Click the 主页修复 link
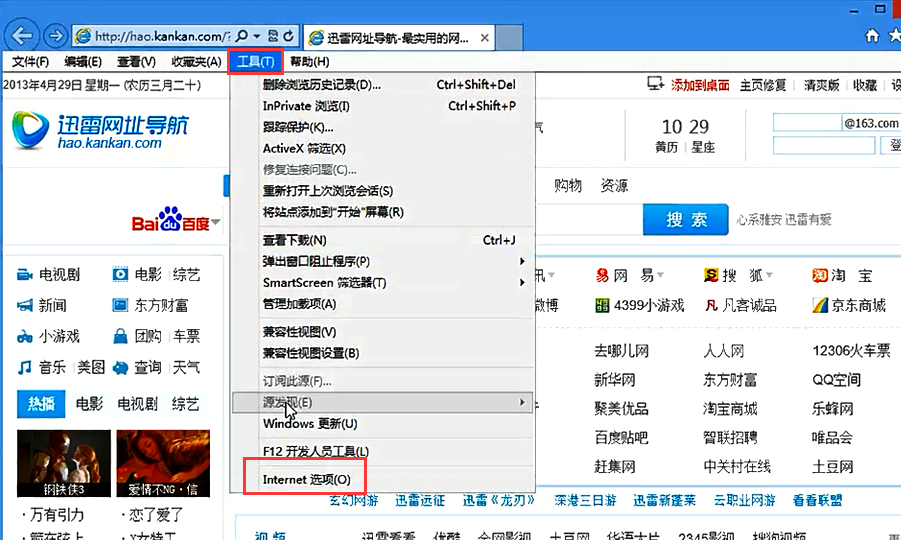This screenshot has width=901, height=540. click(x=763, y=86)
